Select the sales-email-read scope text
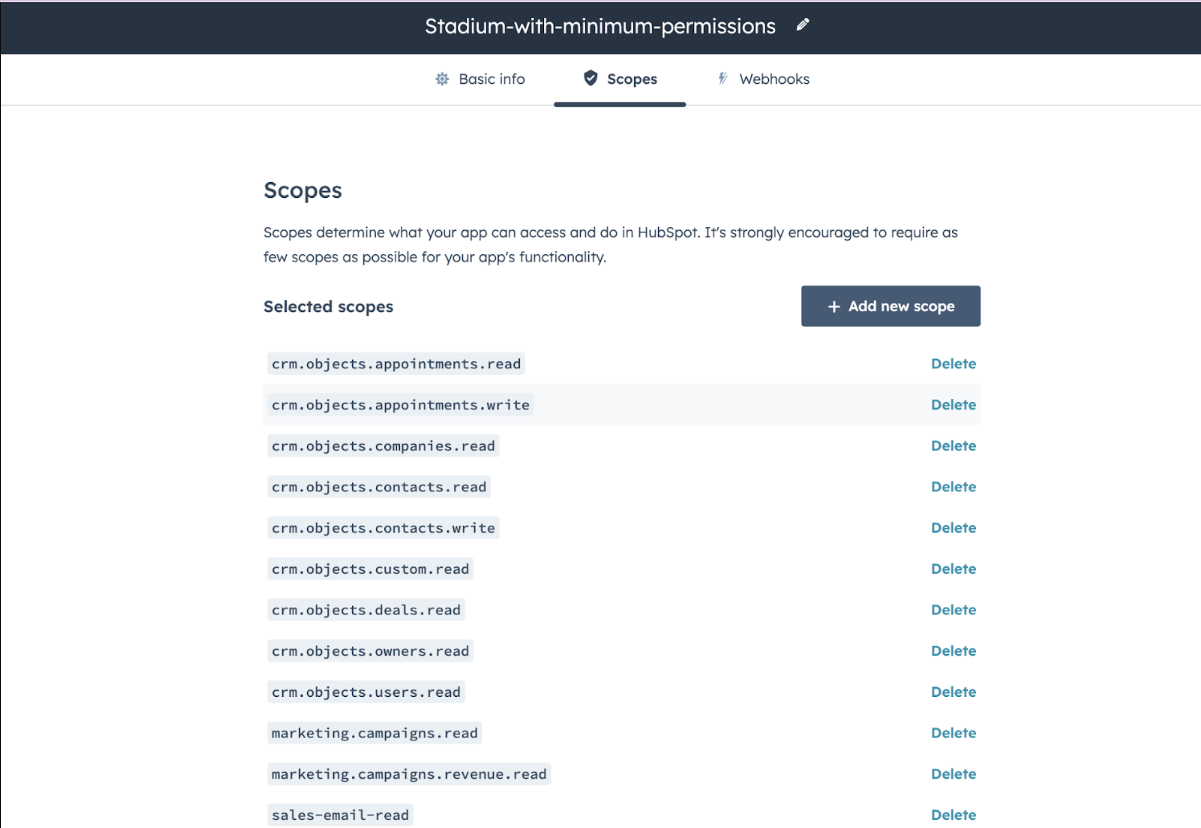 coord(340,815)
